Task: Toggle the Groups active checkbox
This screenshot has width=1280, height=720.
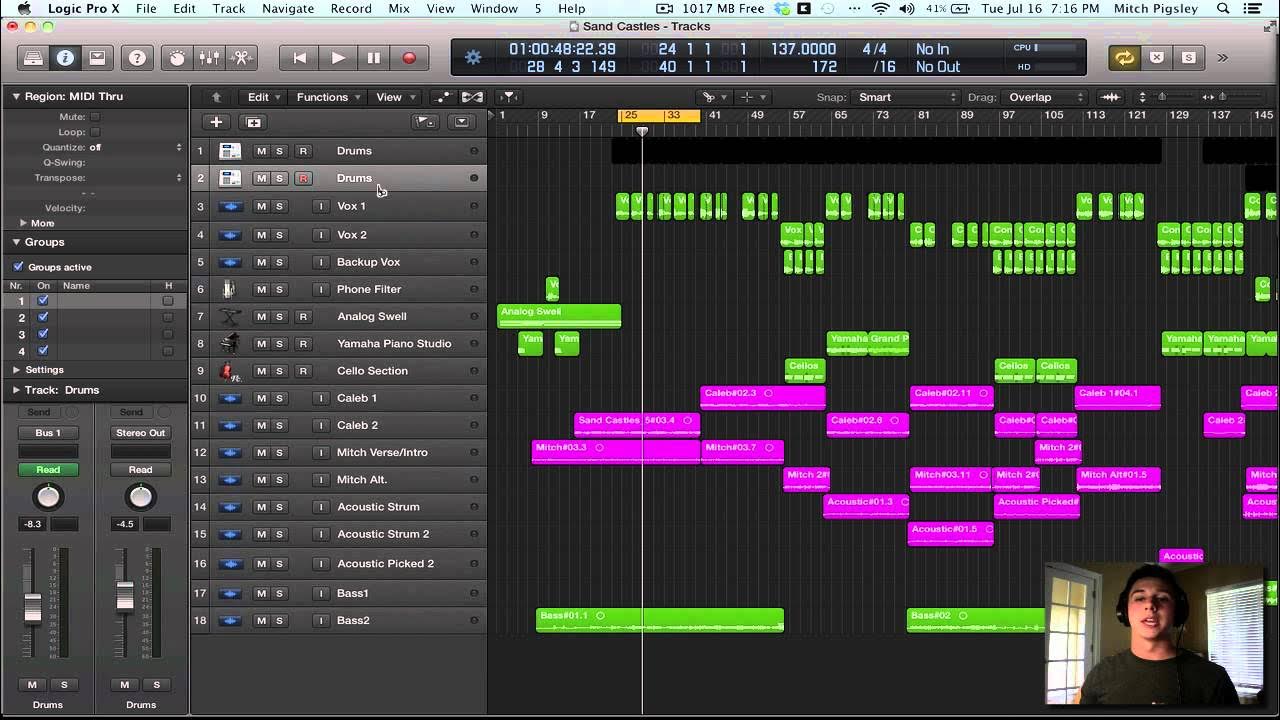Action: coord(18,267)
